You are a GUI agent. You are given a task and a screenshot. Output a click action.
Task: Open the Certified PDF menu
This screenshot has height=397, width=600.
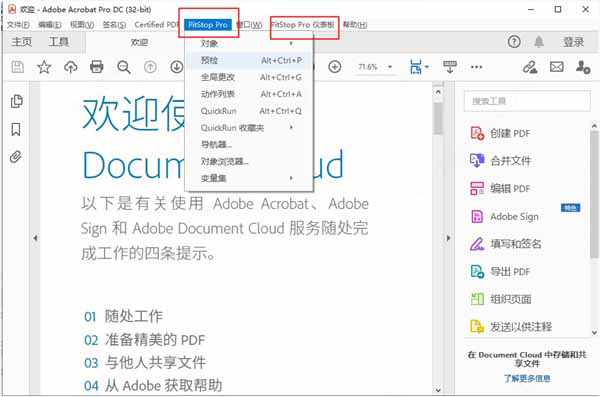157,25
